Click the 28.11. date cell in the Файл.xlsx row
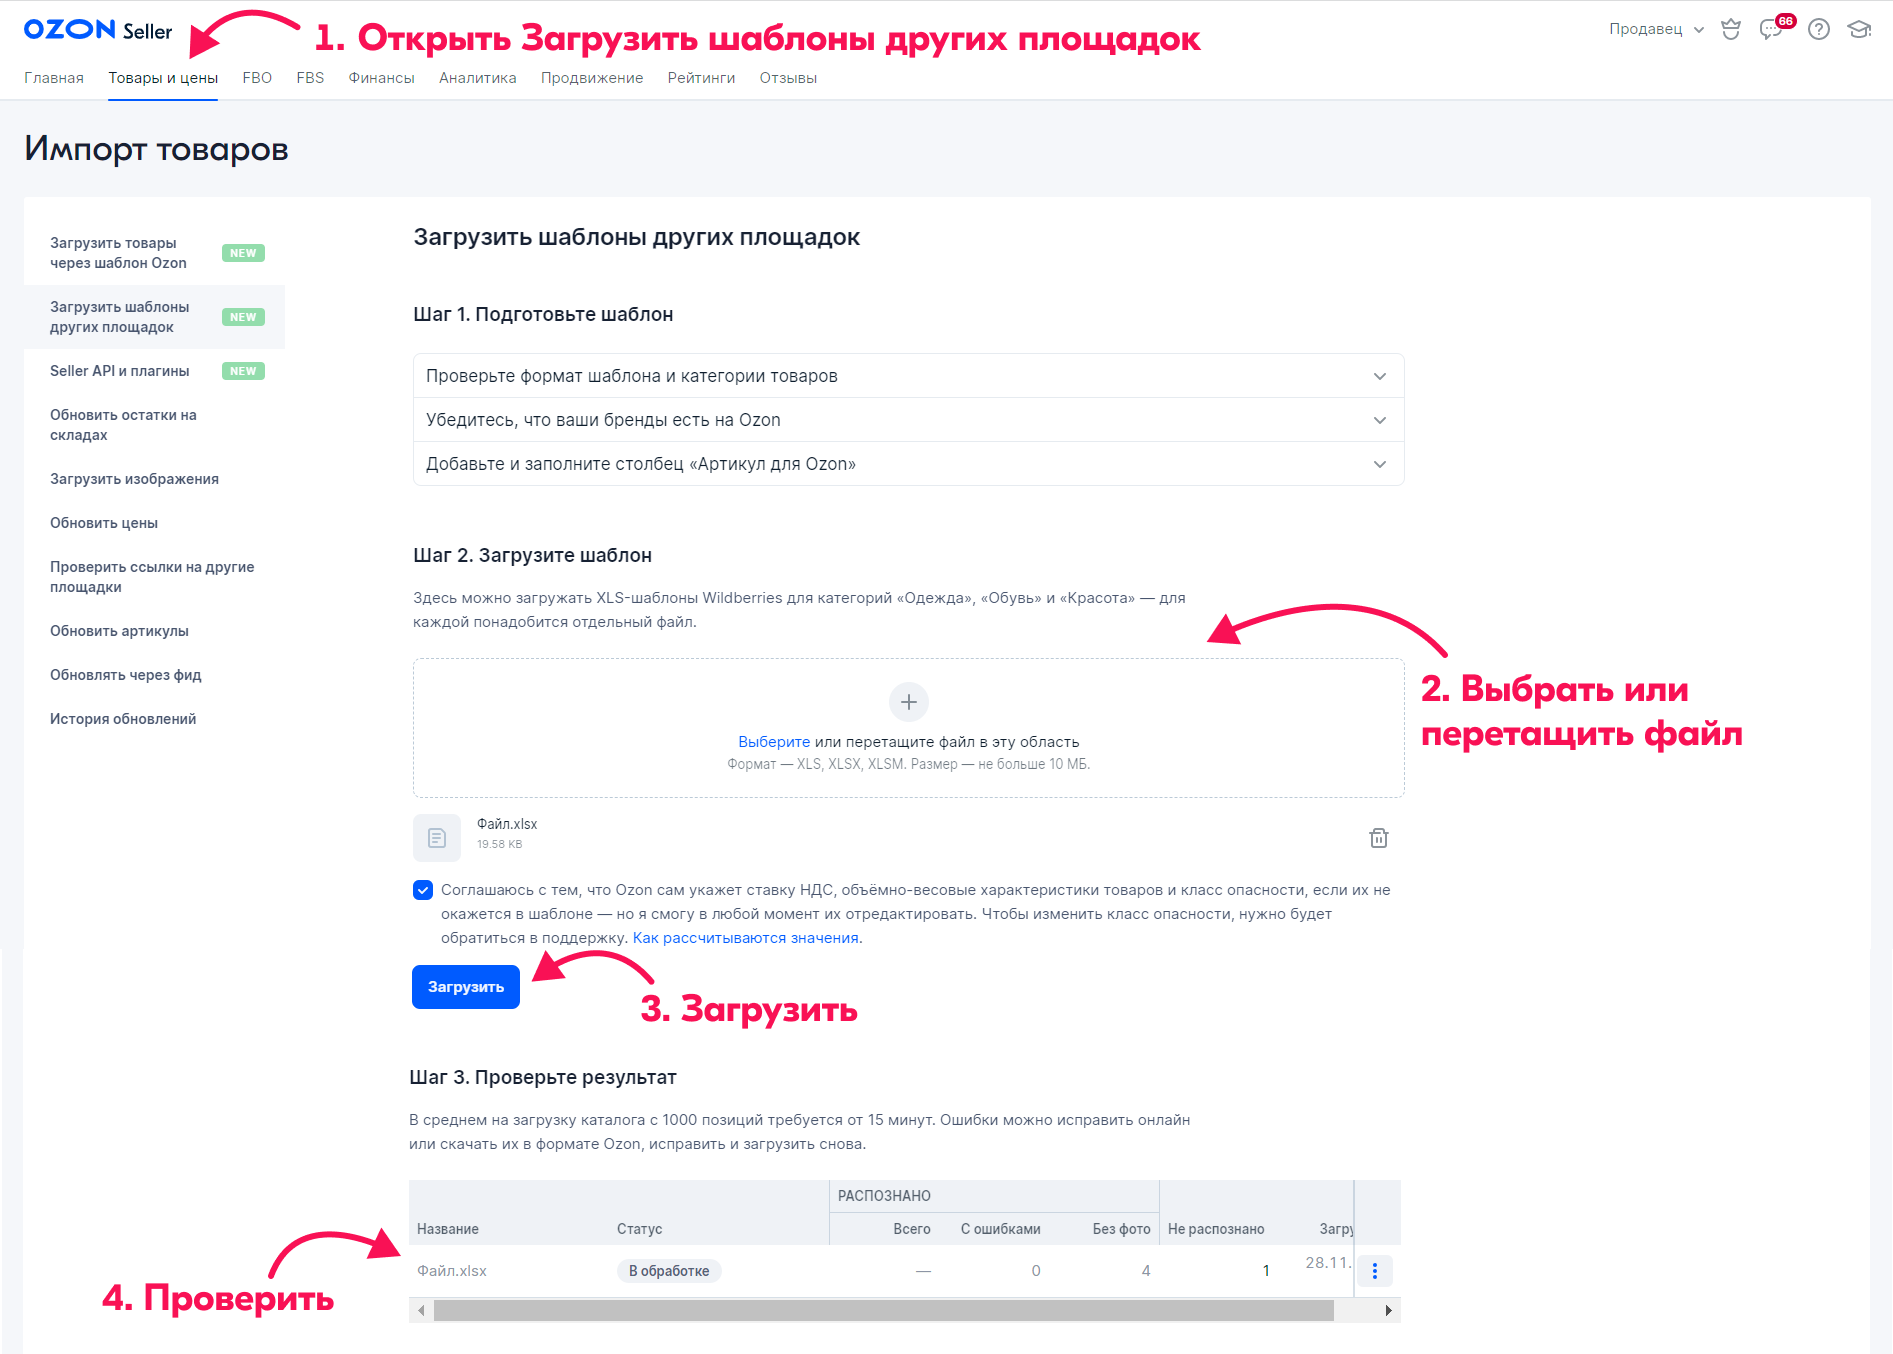The width and height of the screenshot is (1893, 1354). (1328, 1263)
